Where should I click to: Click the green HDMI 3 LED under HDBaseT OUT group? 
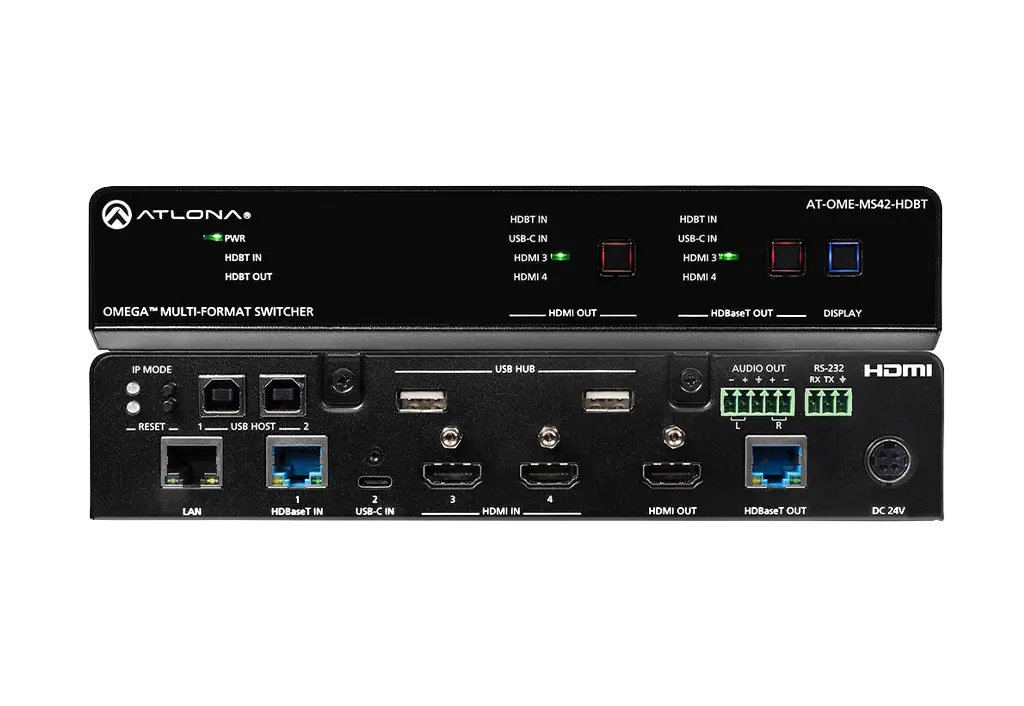pyautogui.click(x=729, y=257)
